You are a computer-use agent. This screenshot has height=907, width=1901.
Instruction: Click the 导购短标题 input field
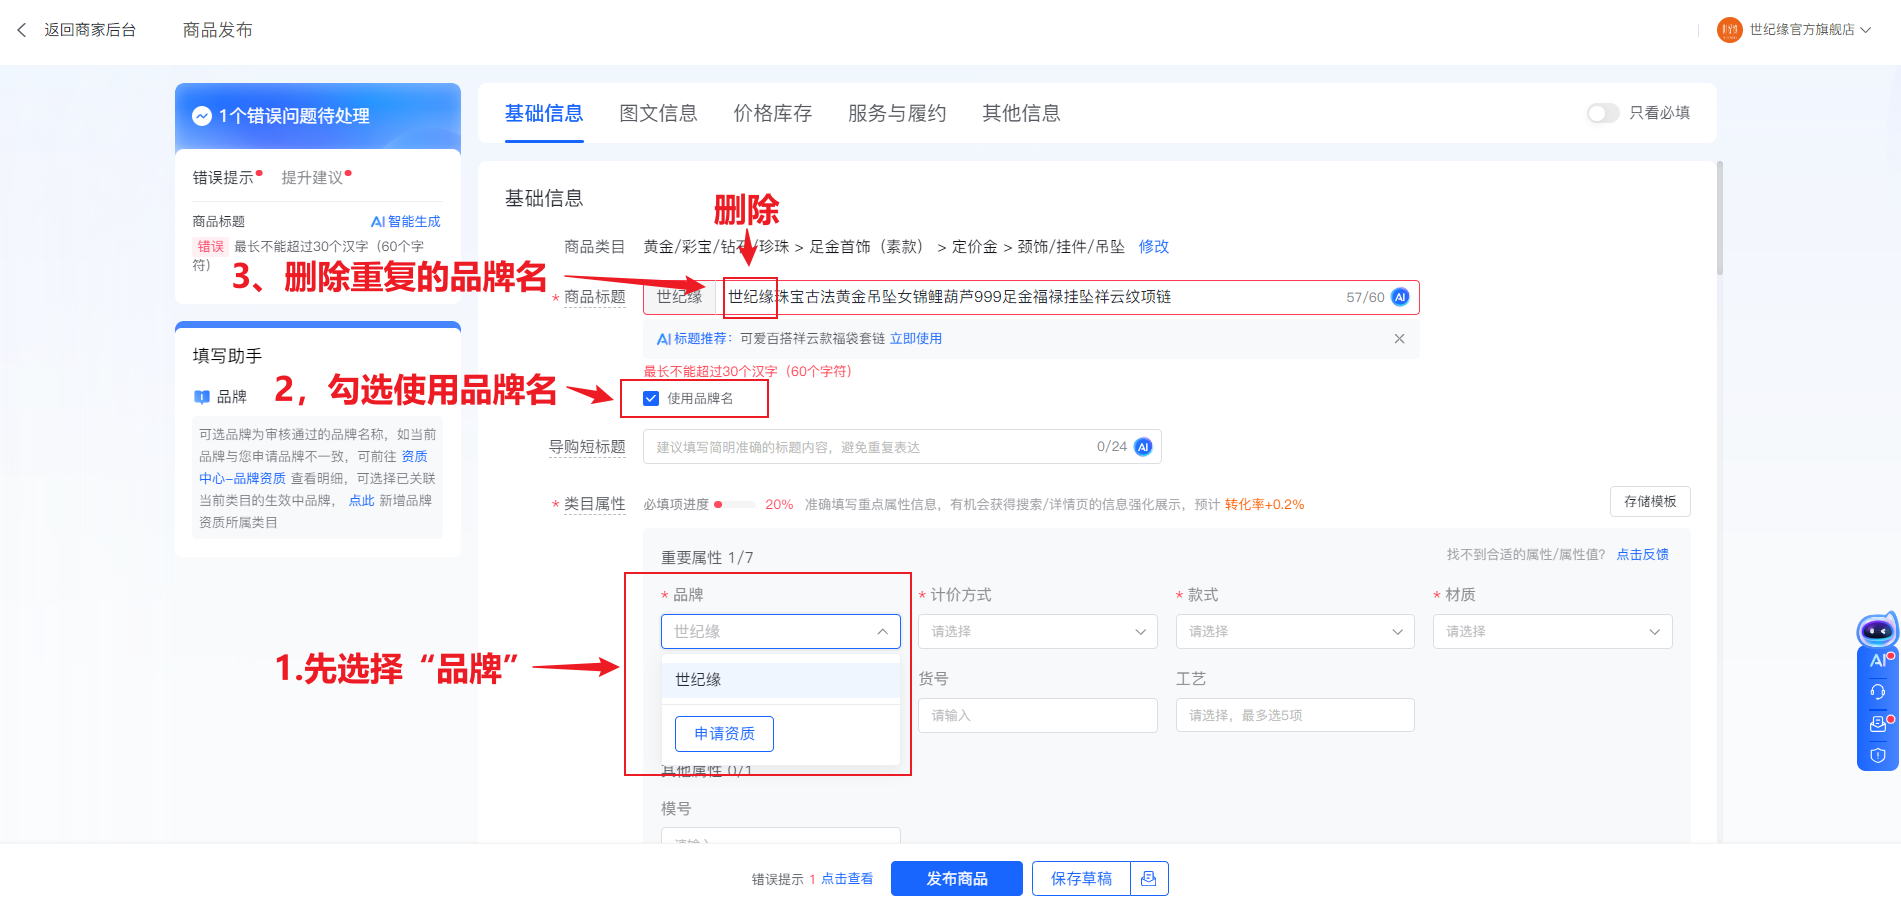(870, 447)
